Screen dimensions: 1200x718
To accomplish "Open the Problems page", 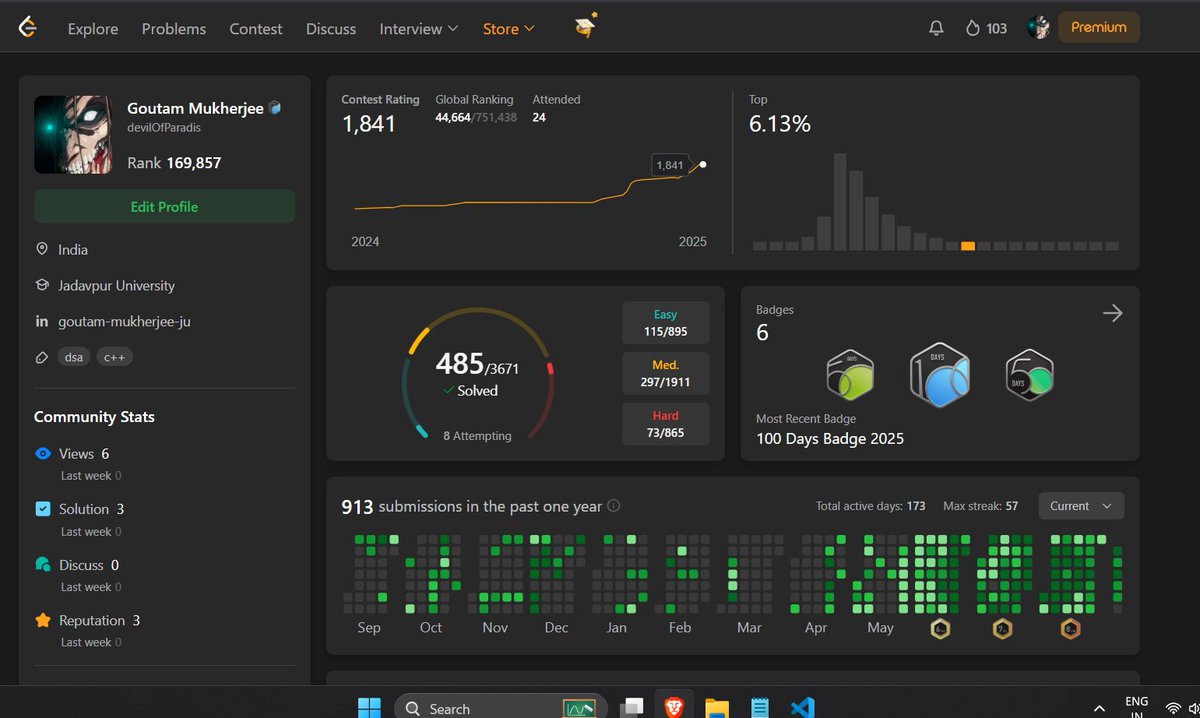I will (174, 29).
